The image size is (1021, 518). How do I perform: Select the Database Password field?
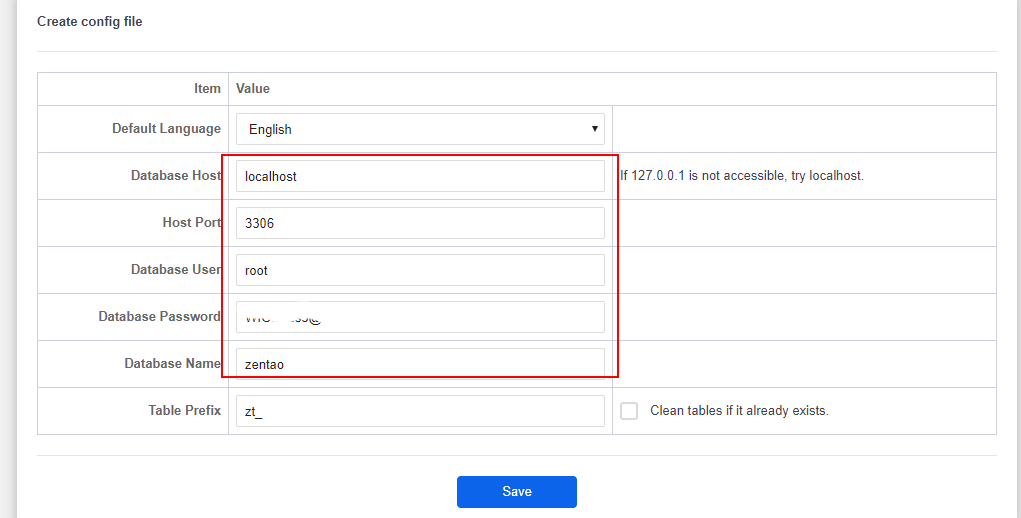[x=420, y=317]
